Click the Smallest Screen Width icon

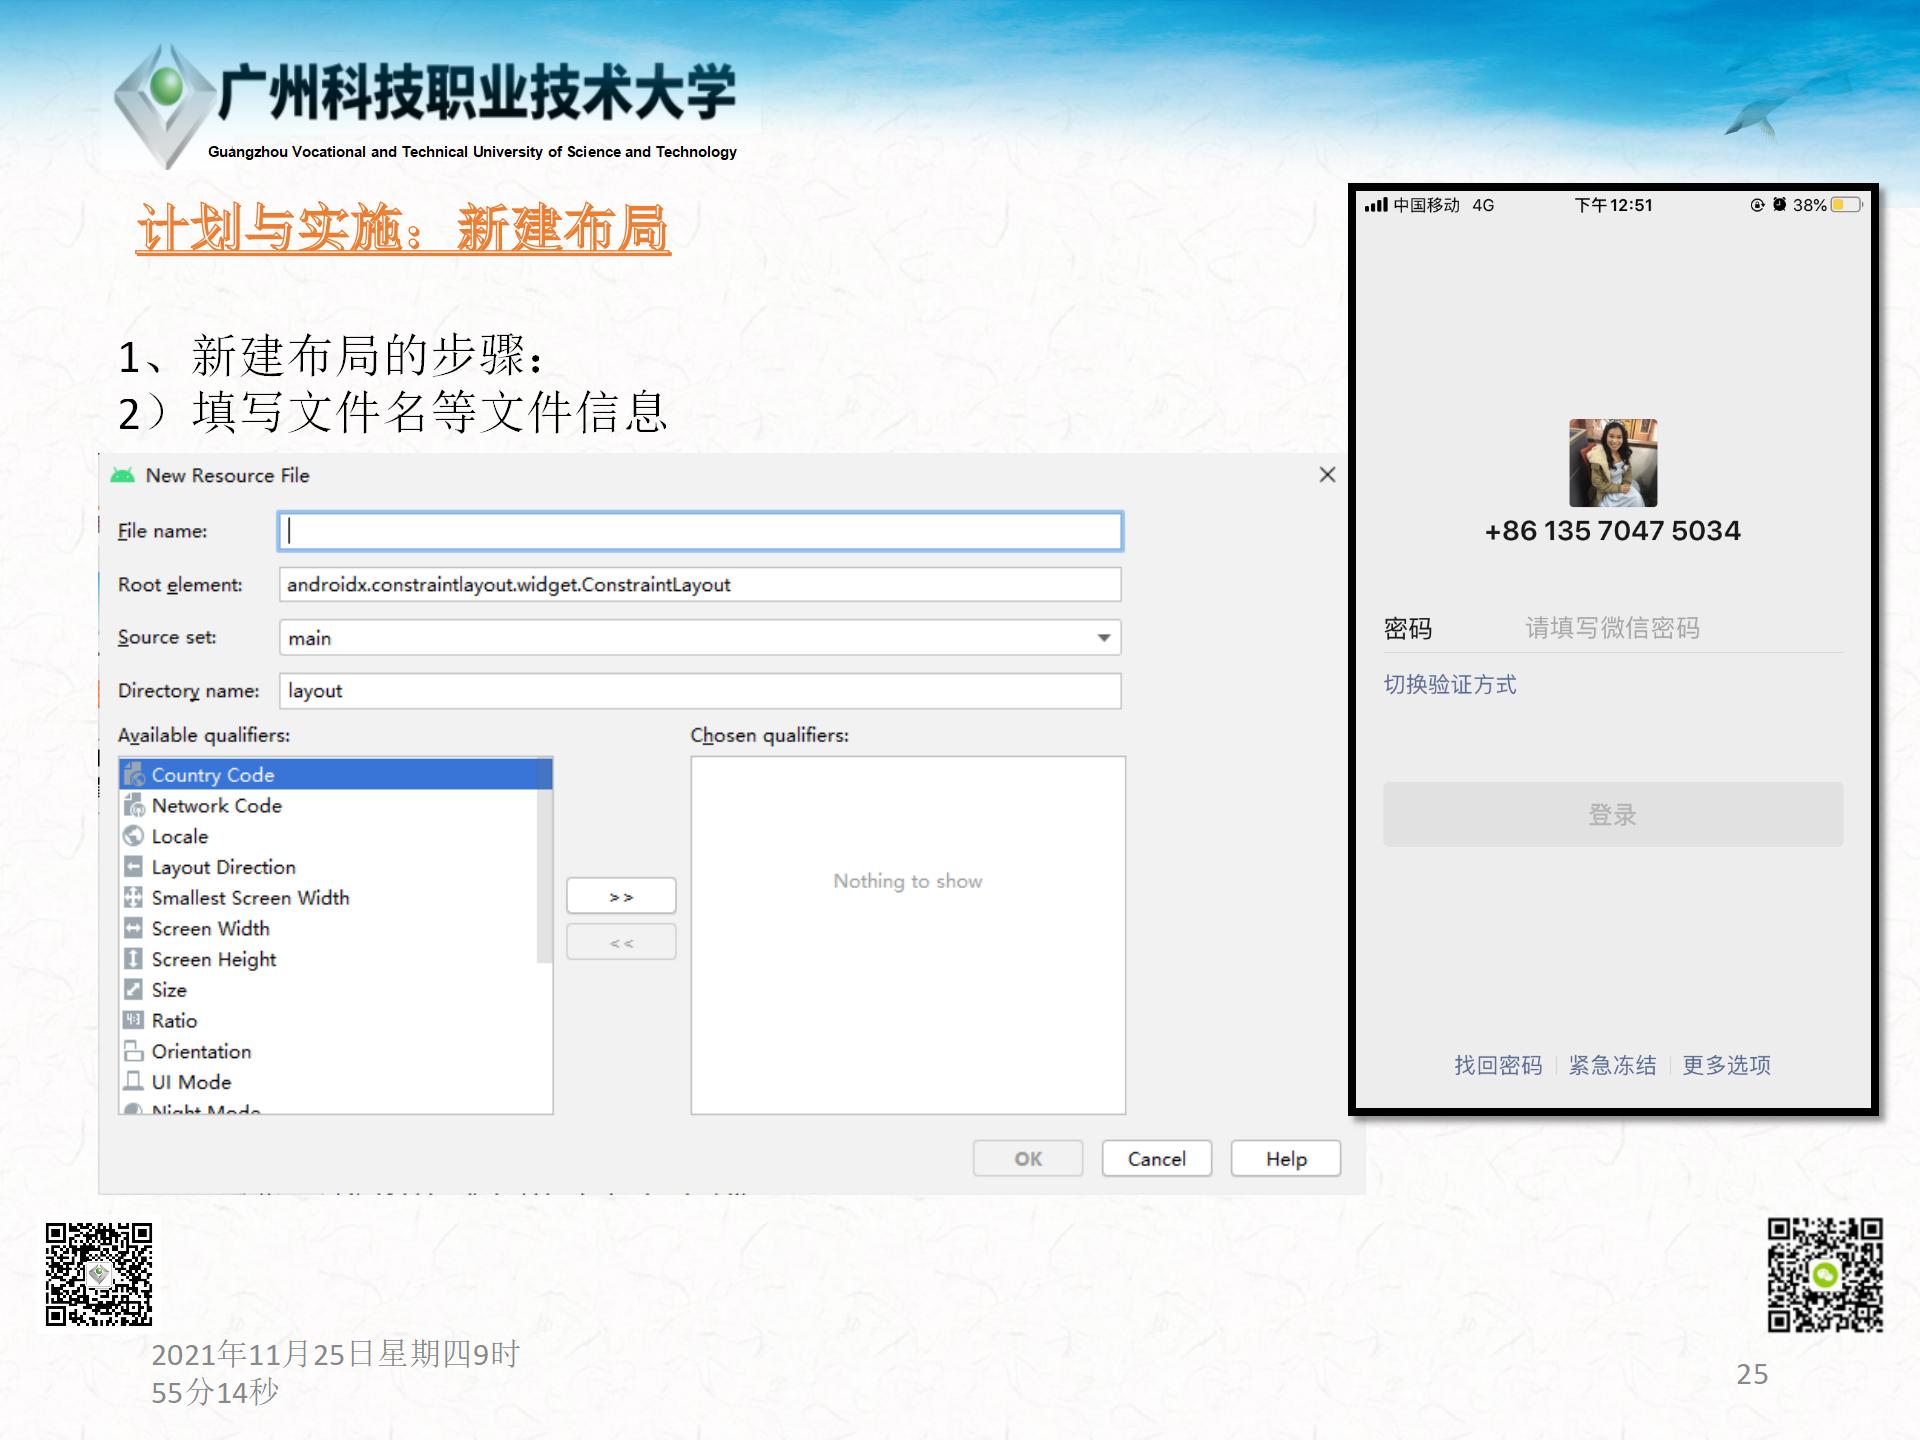pos(134,898)
